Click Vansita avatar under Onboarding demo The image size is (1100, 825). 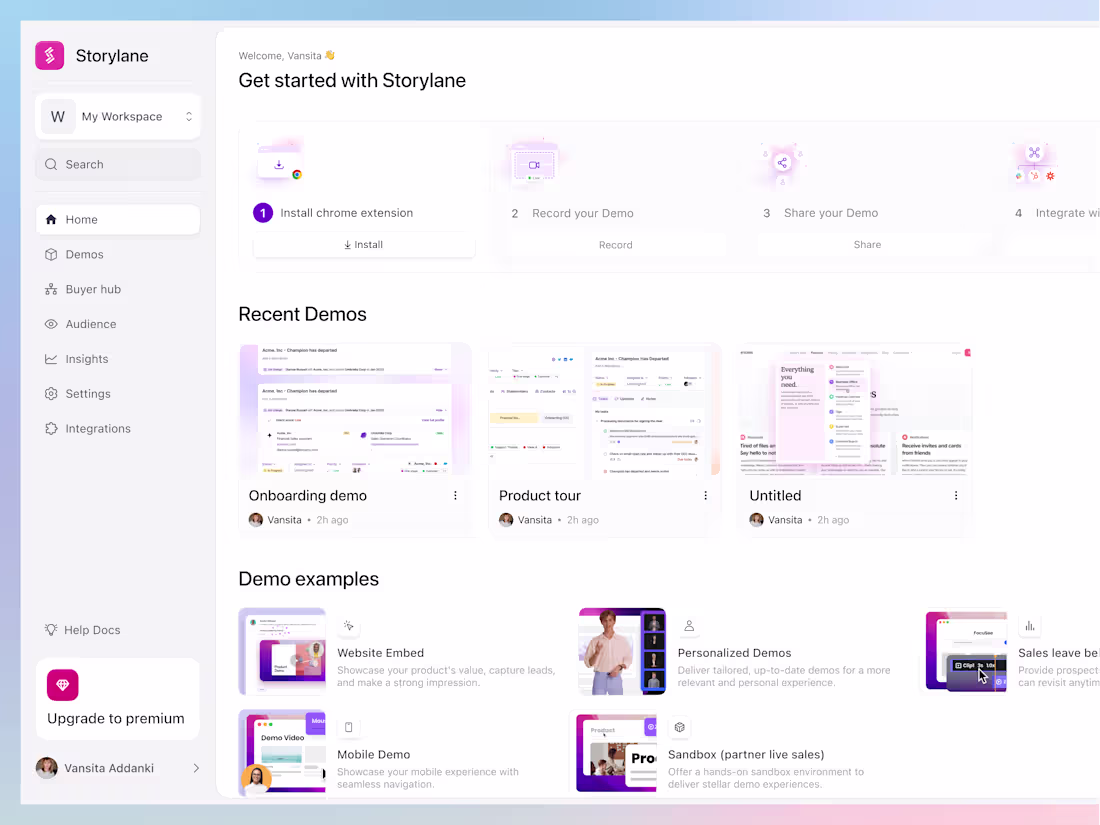point(256,520)
